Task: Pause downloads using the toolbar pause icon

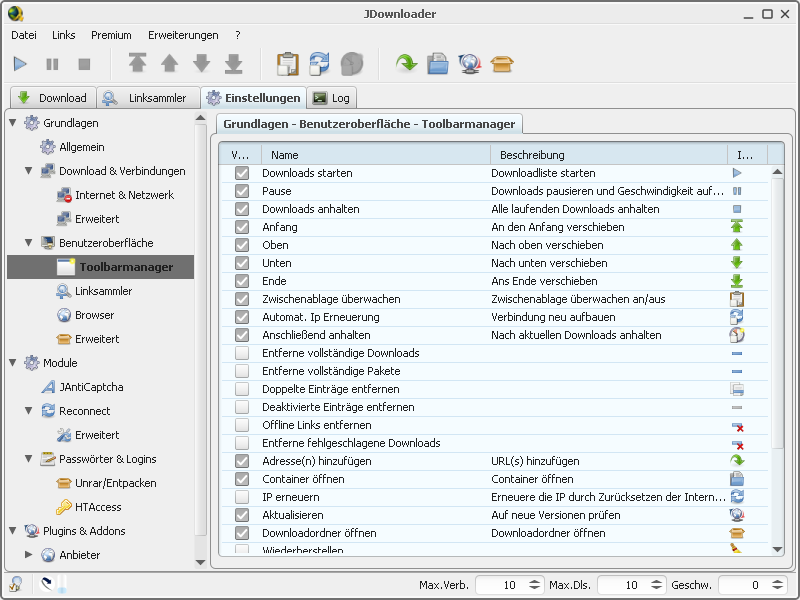Action: (52, 64)
